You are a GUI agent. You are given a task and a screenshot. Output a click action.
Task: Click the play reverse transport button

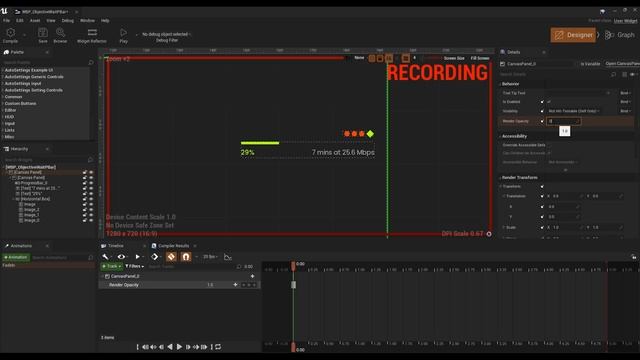click(170, 347)
